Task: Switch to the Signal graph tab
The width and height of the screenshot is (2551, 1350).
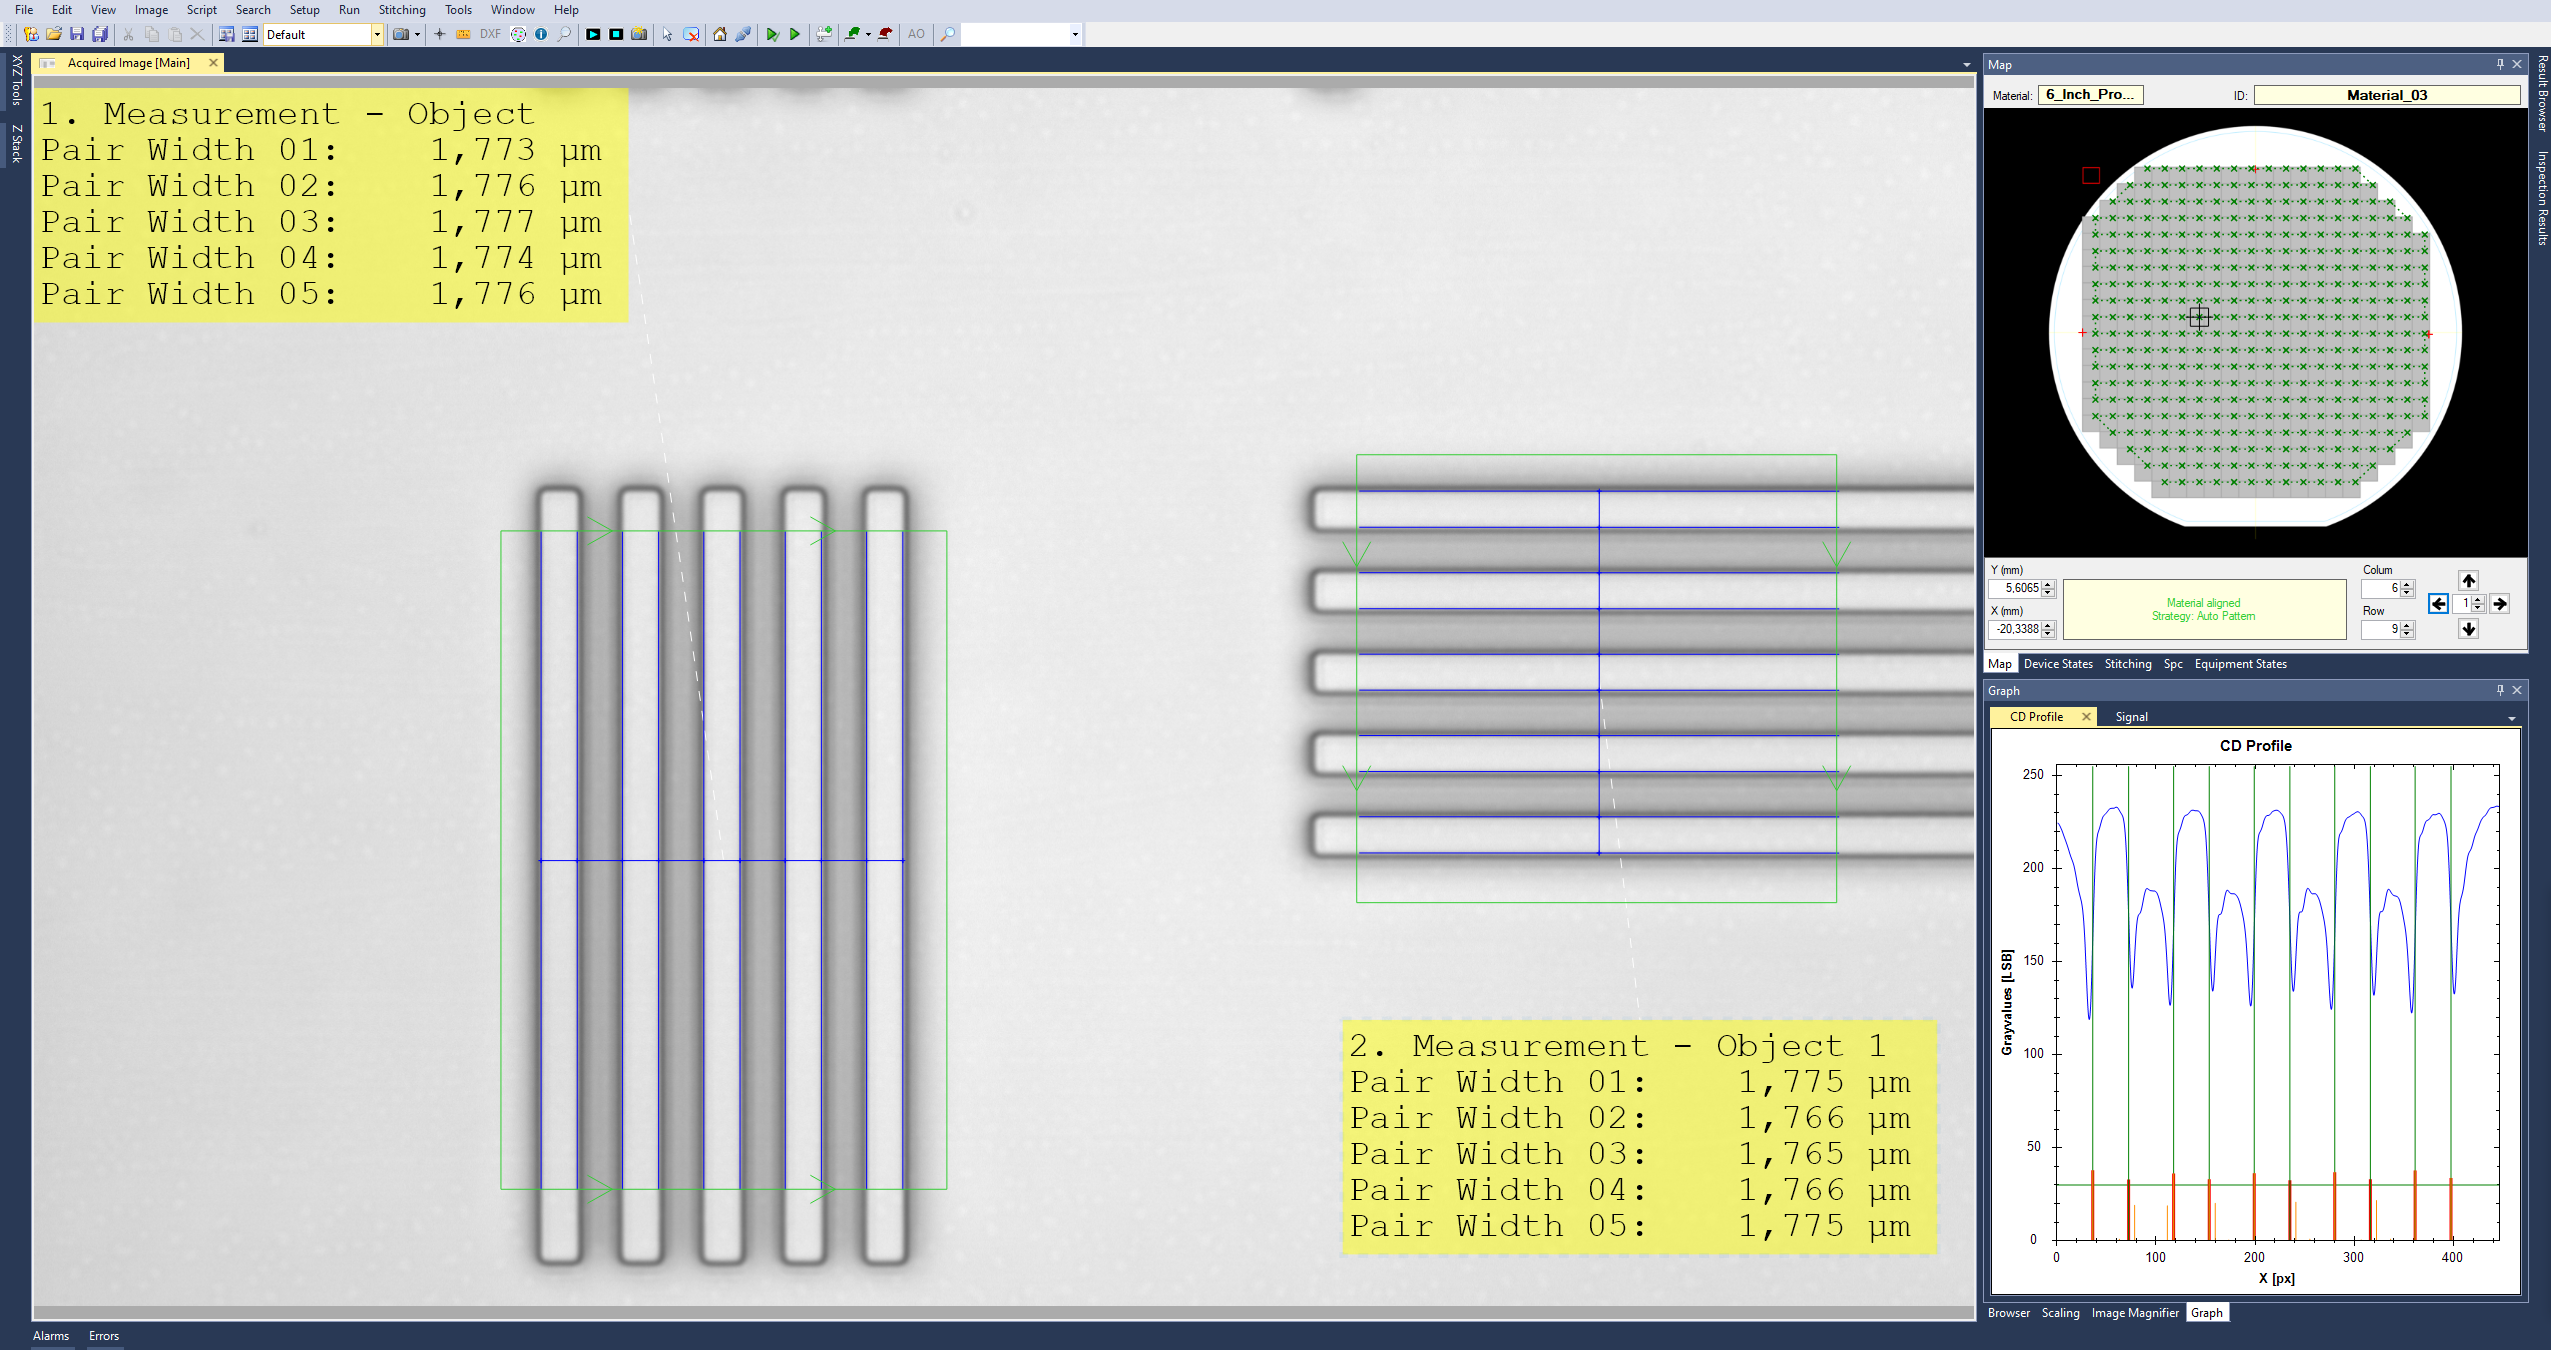Action: (2131, 717)
